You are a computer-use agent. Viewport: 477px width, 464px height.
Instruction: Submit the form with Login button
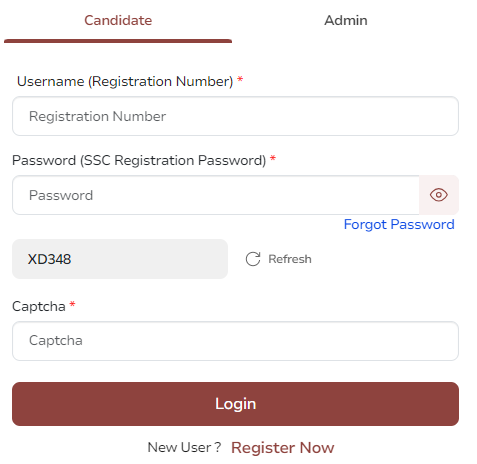tap(235, 404)
